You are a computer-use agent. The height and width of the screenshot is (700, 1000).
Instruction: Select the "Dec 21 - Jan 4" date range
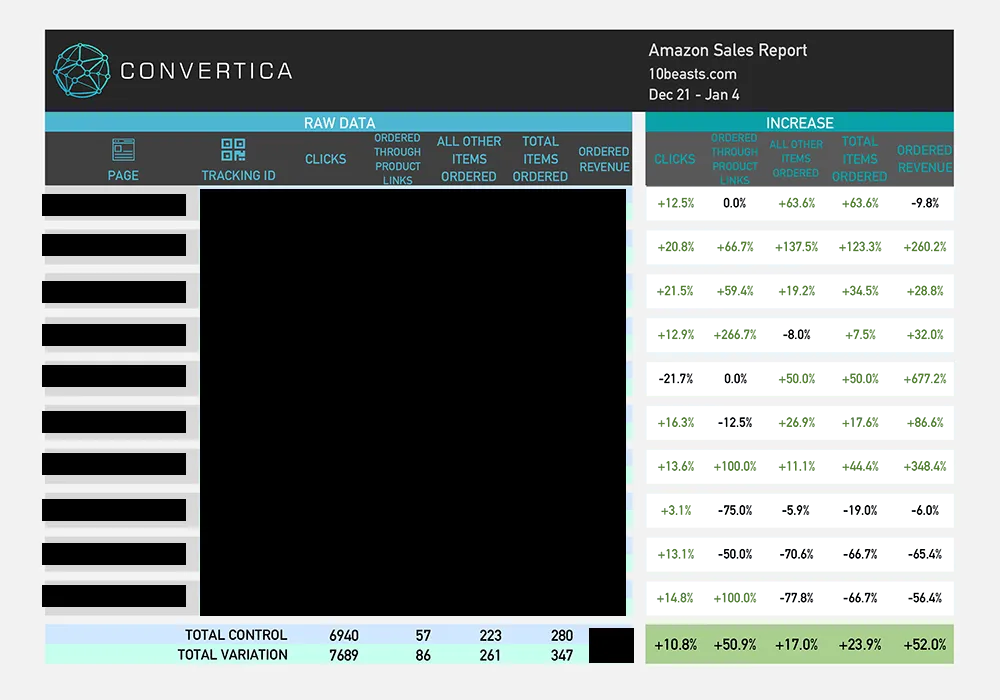pyautogui.click(x=694, y=95)
